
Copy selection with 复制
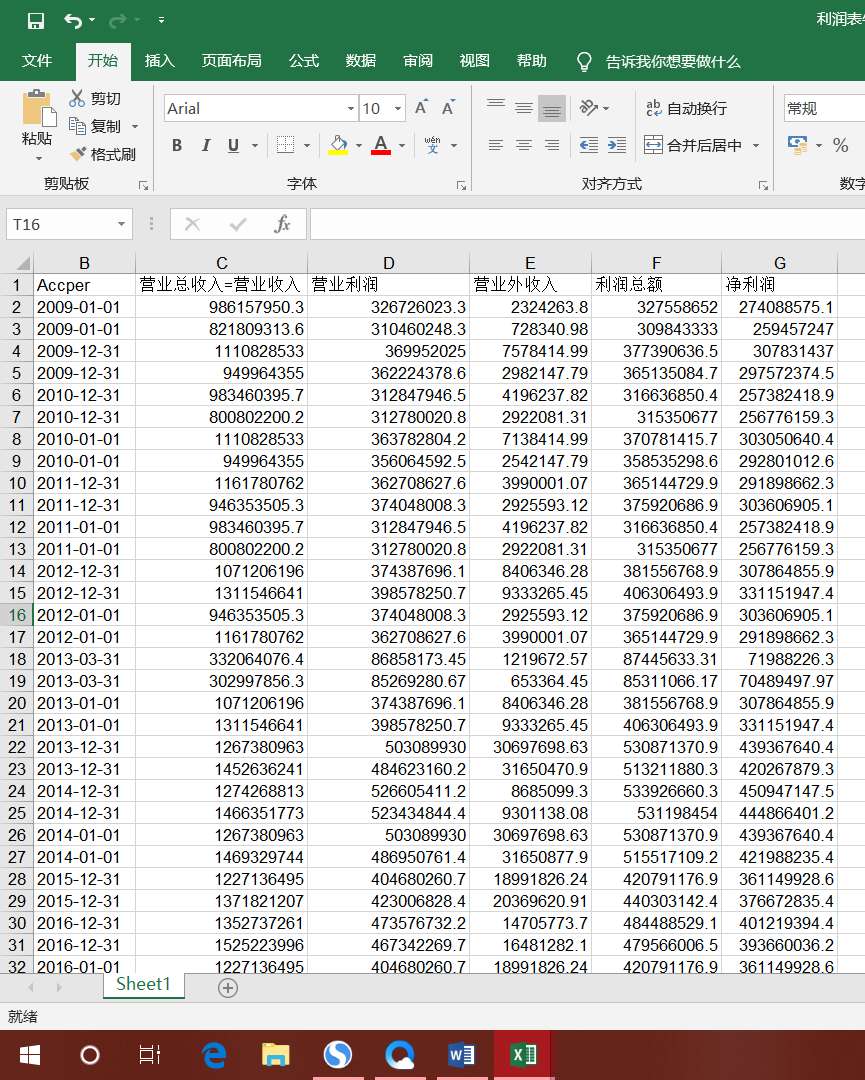click(95, 126)
